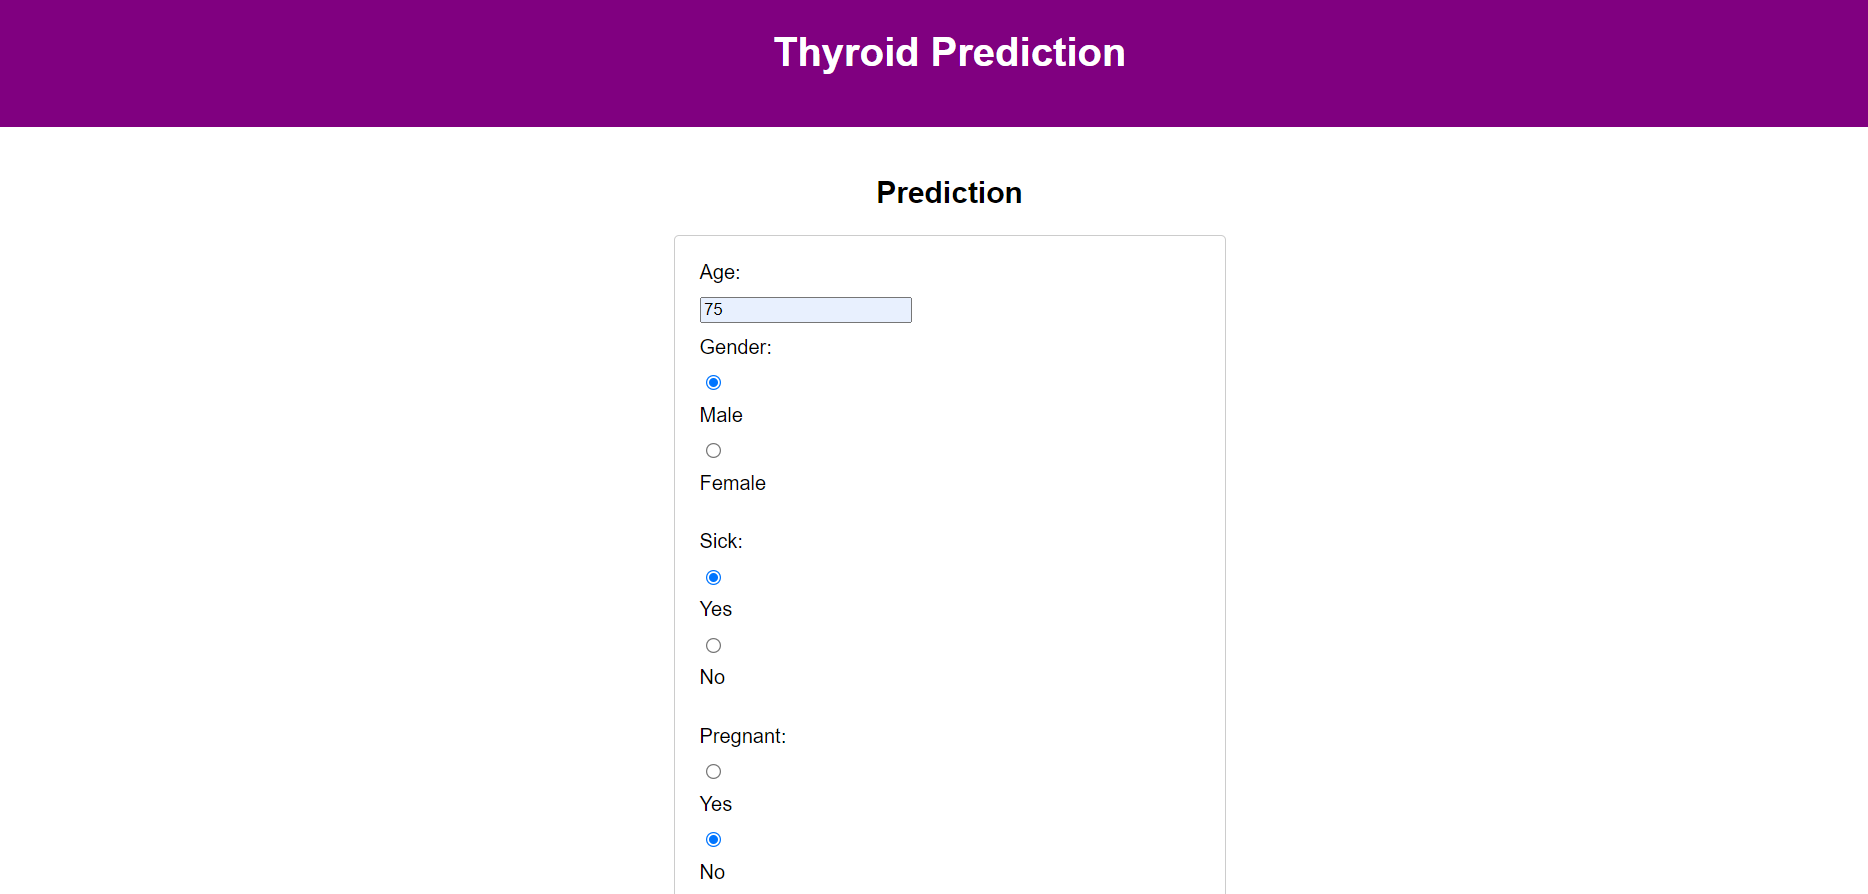Select Yes radio under Pregnant

[713, 772]
